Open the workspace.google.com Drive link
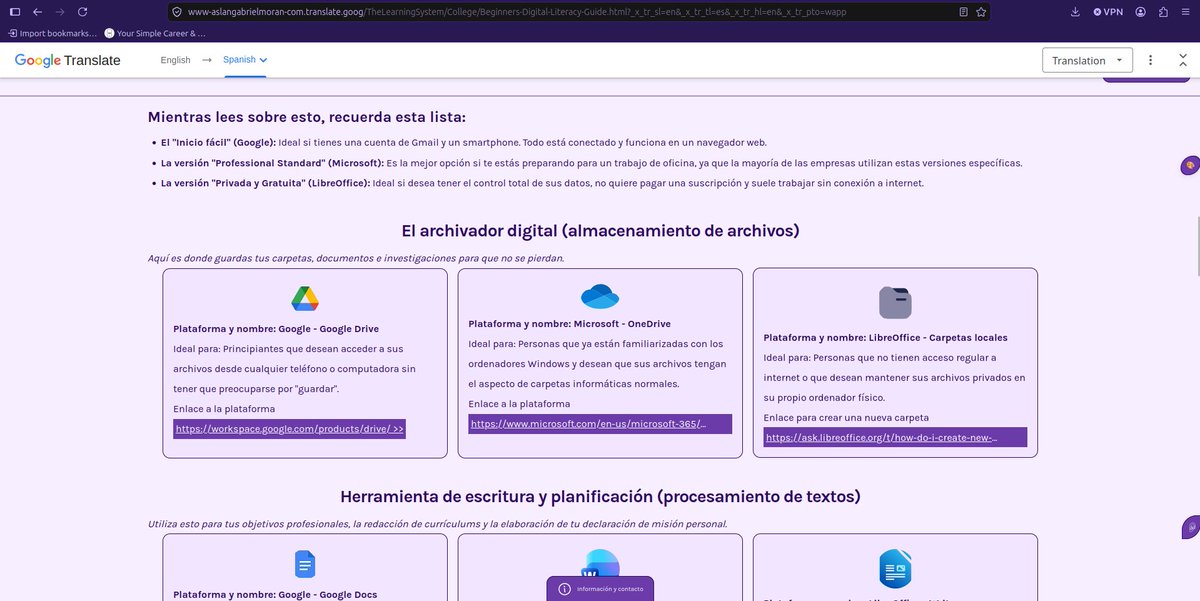 click(290, 429)
